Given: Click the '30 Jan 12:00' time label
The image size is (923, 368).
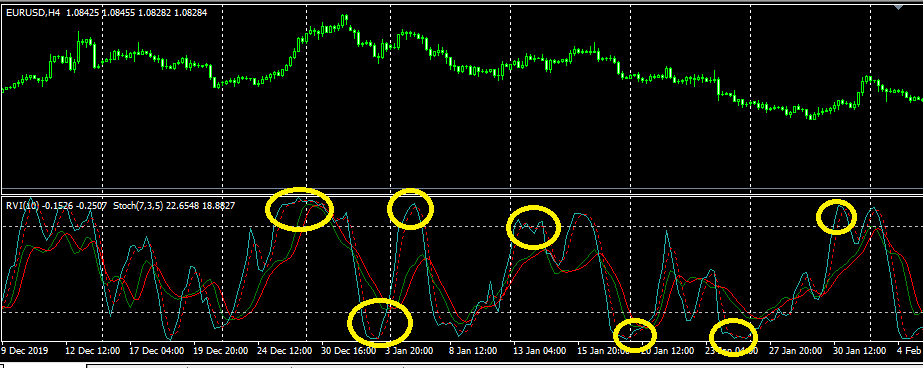Looking at the screenshot, I should tap(858, 350).
